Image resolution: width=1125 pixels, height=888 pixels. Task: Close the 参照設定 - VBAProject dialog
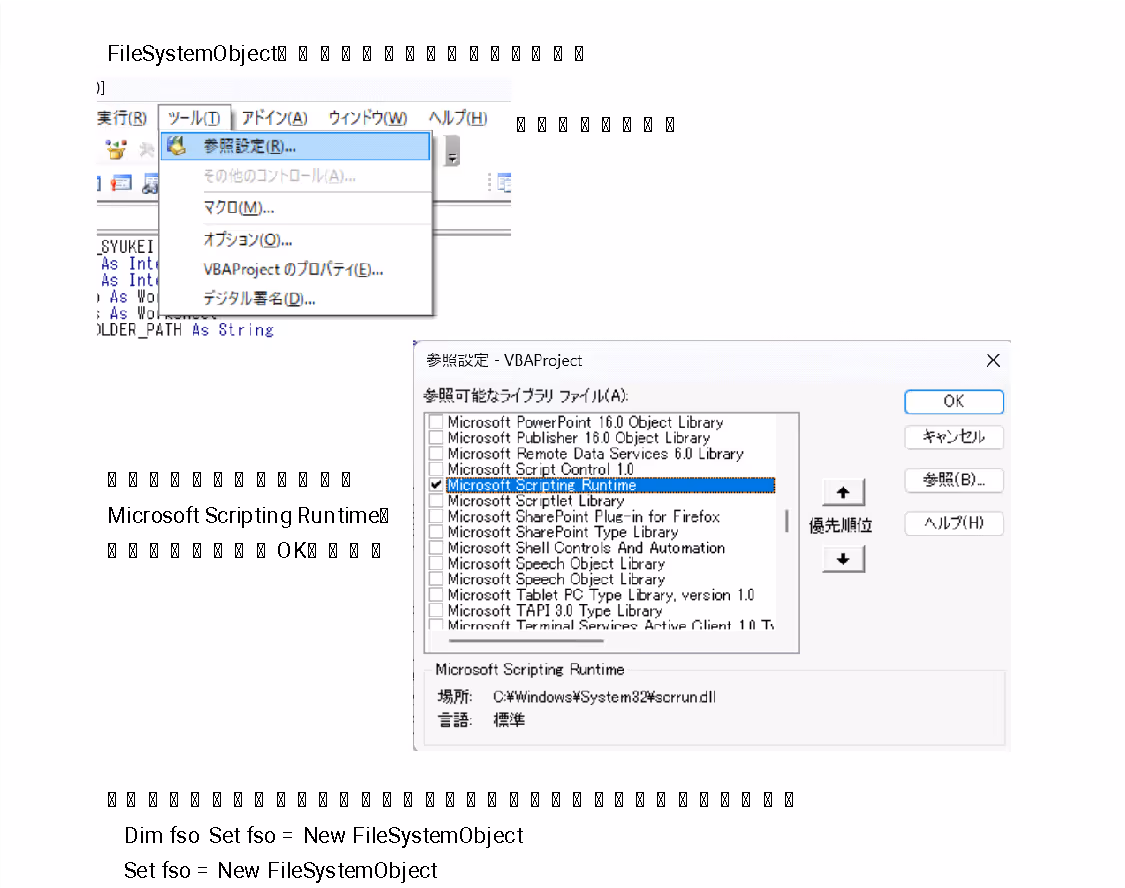(993, 360)
